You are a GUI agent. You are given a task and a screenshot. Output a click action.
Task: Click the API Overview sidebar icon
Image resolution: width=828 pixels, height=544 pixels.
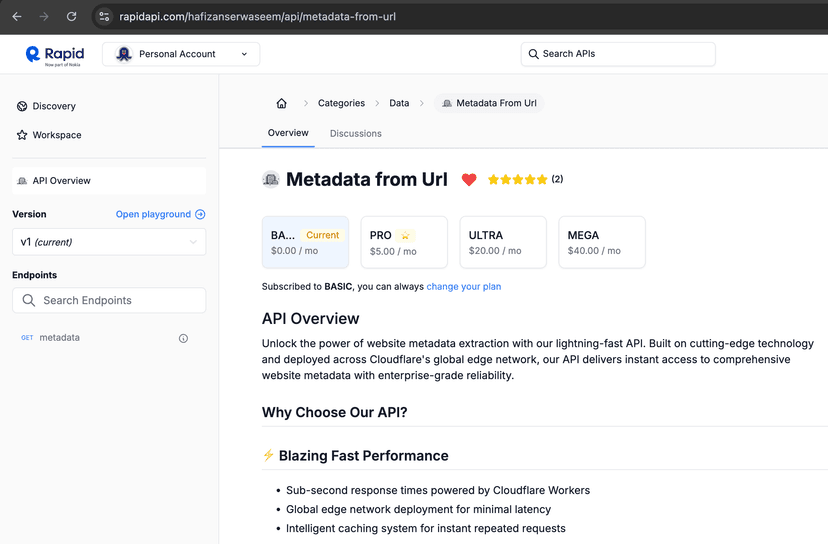coord(22,181)
